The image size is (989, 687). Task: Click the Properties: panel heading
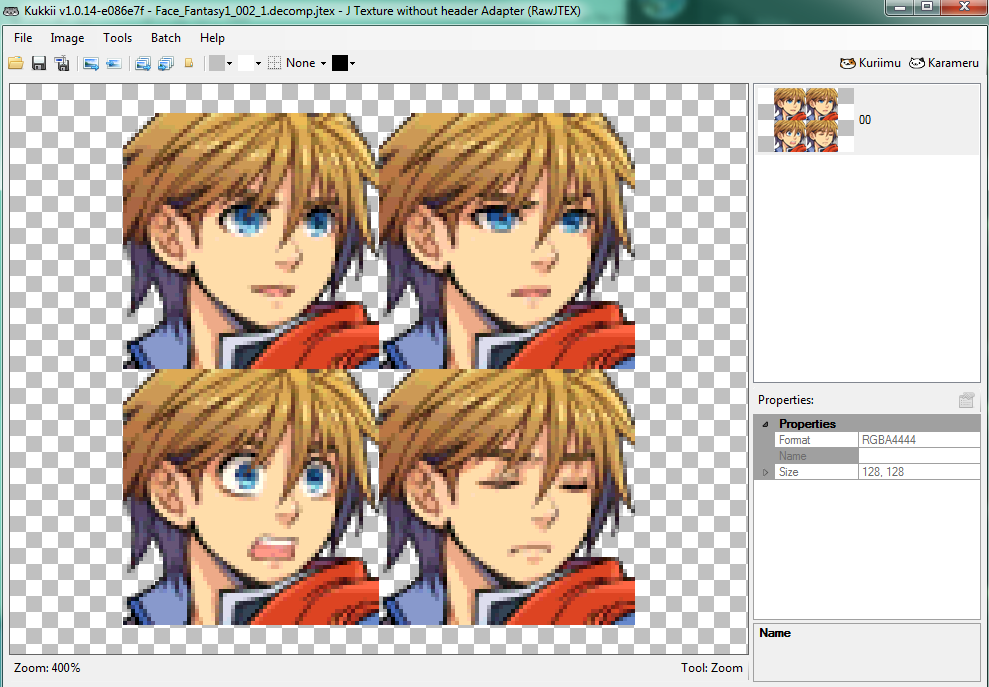click(786, 400)
